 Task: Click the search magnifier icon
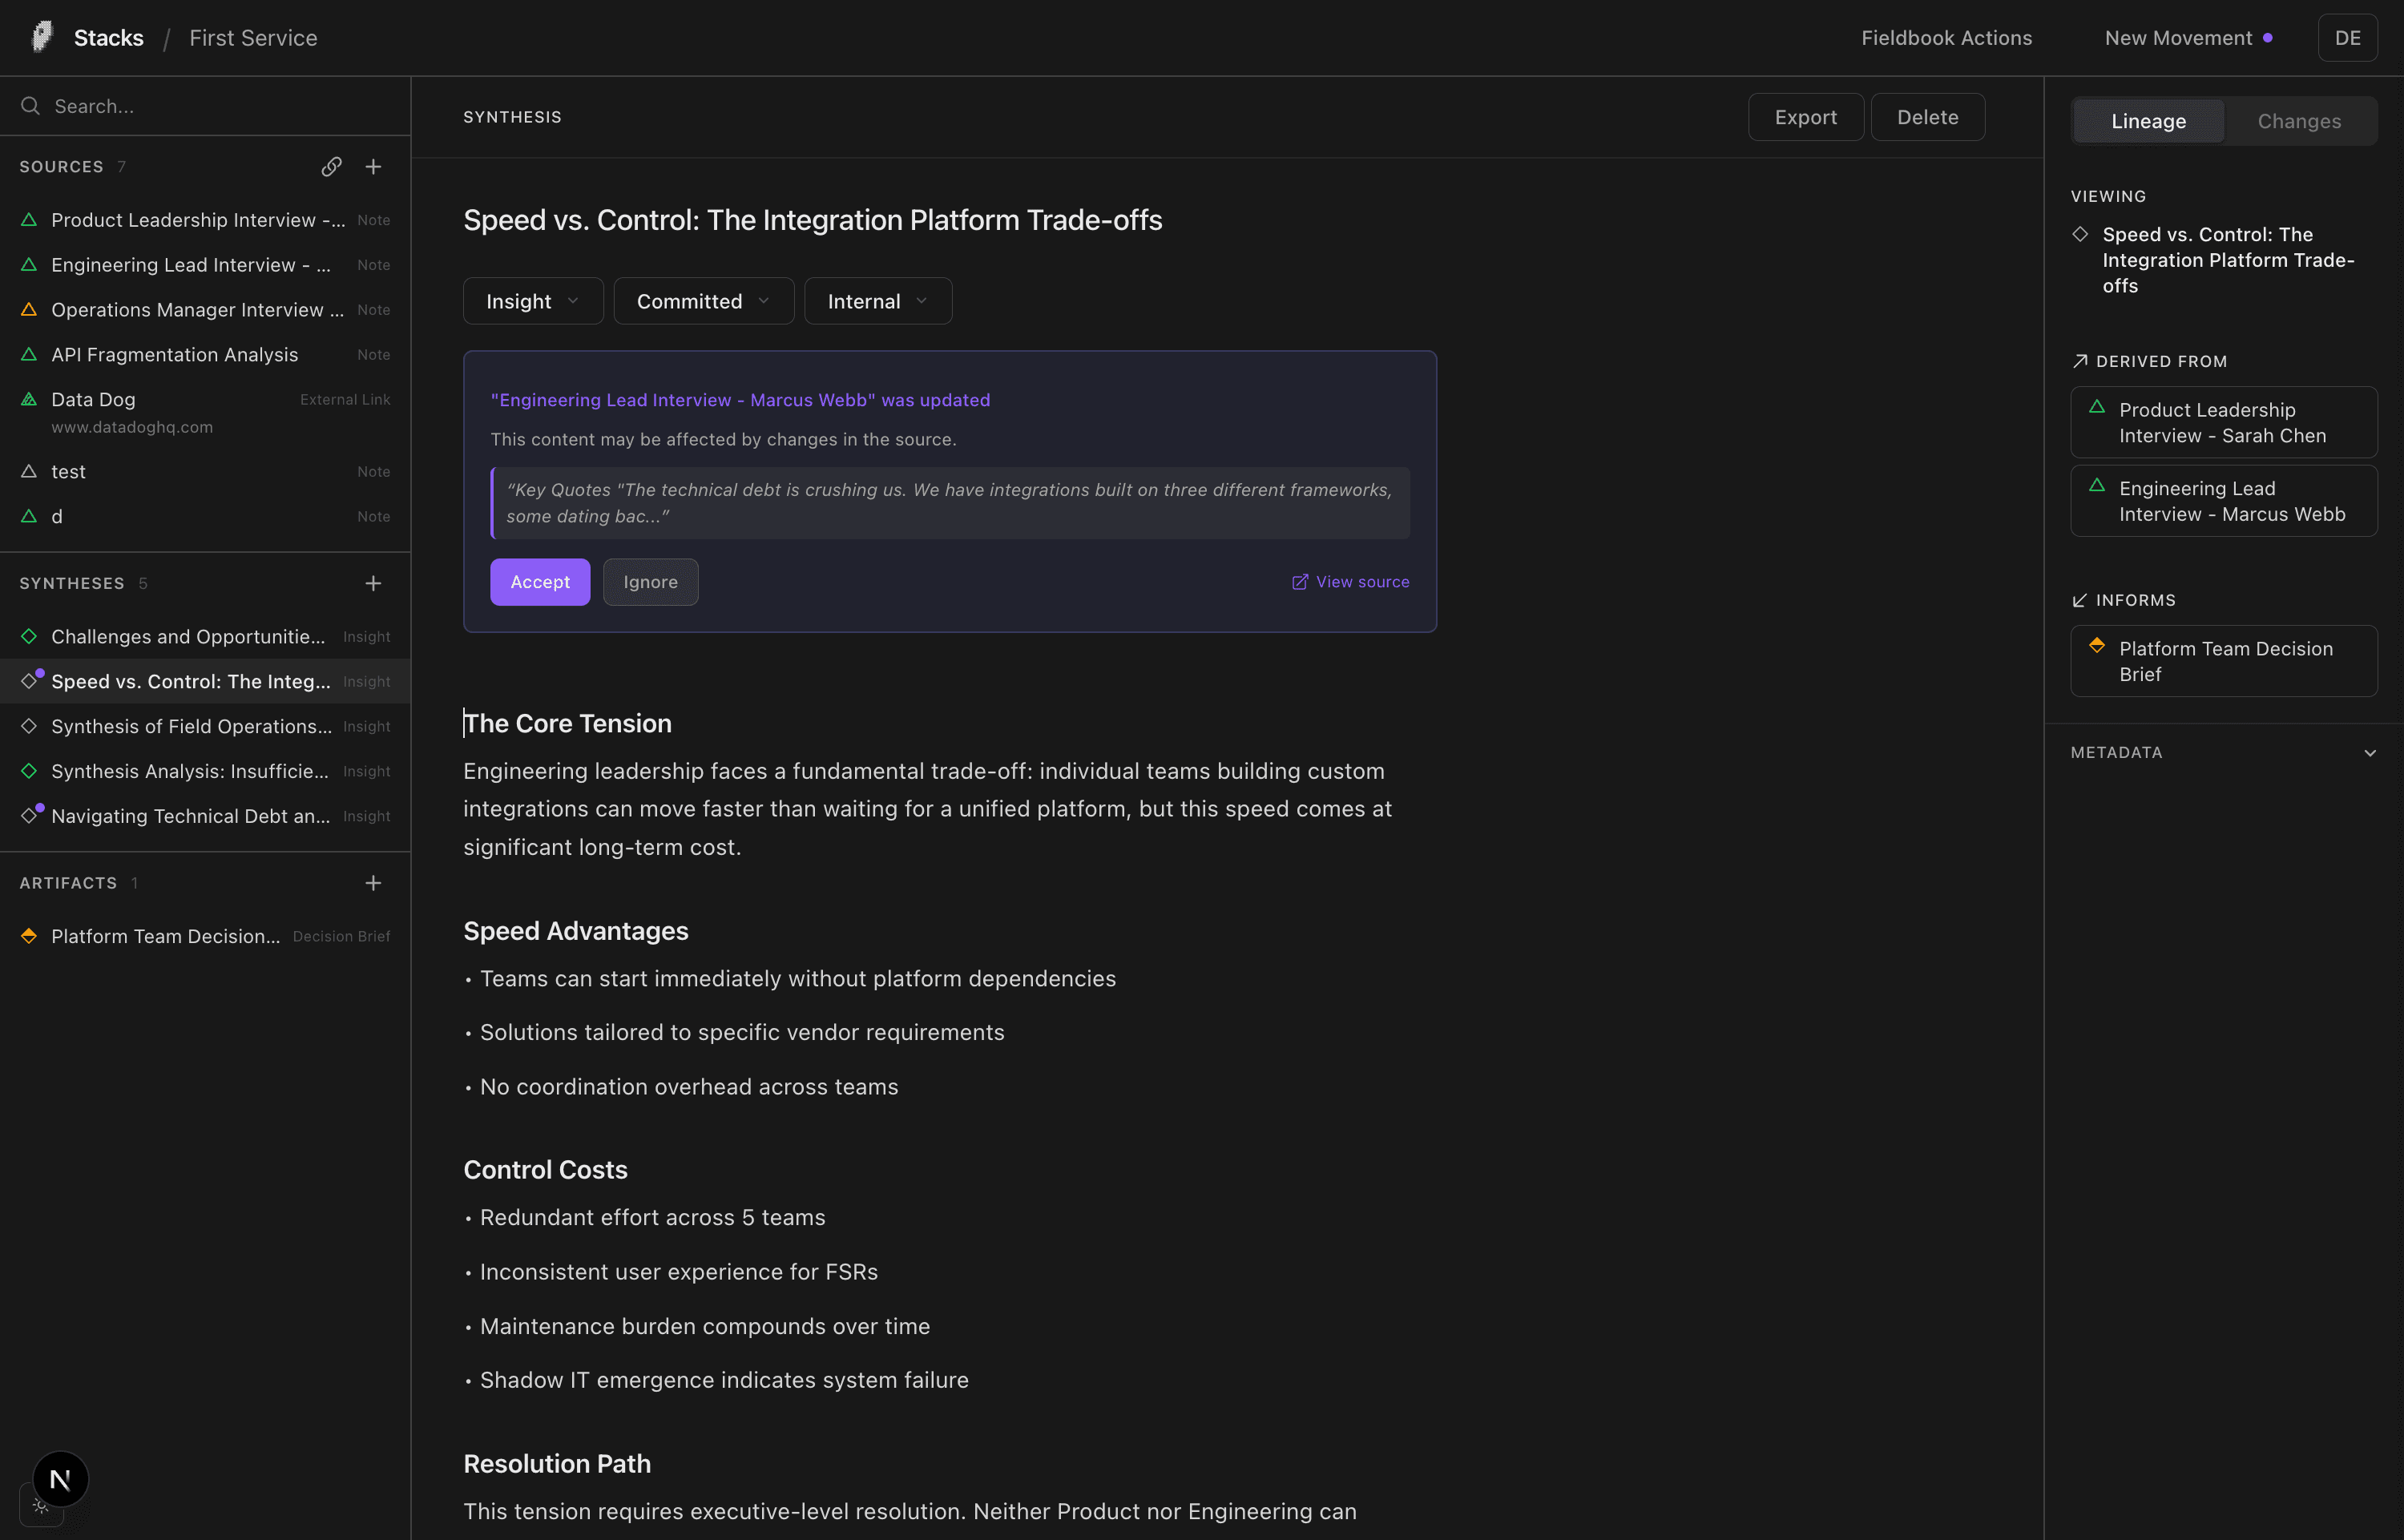(x=30, y=106)
